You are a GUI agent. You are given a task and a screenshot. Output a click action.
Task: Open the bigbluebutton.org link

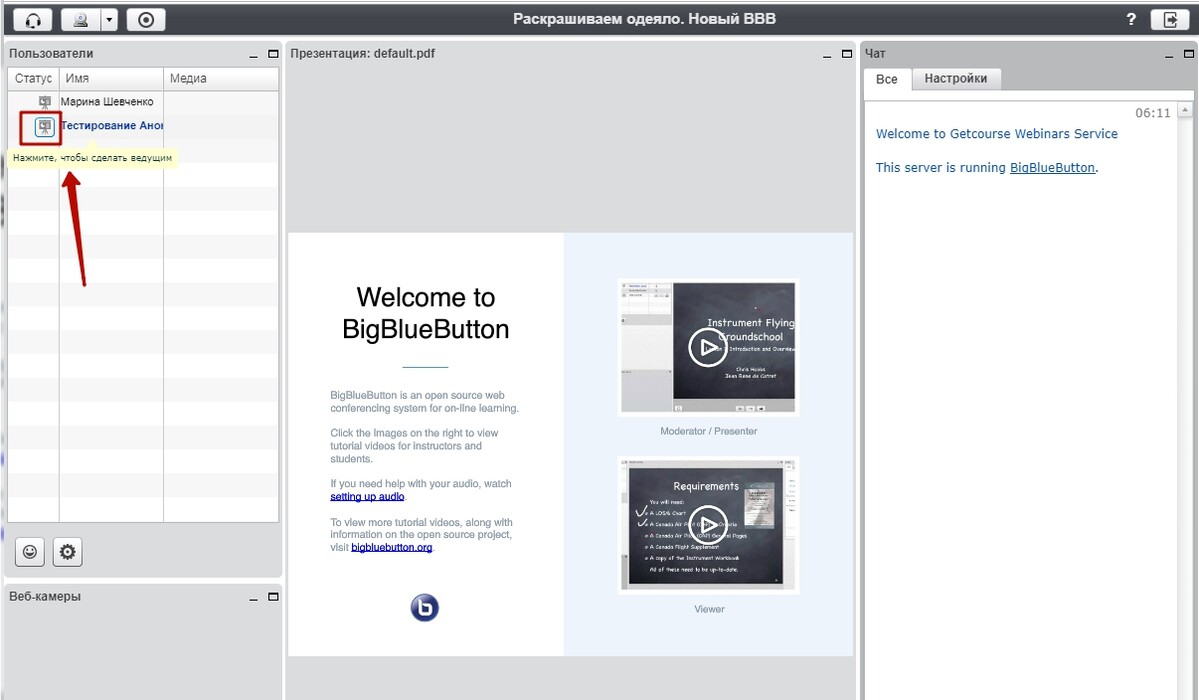pos(392,548)
